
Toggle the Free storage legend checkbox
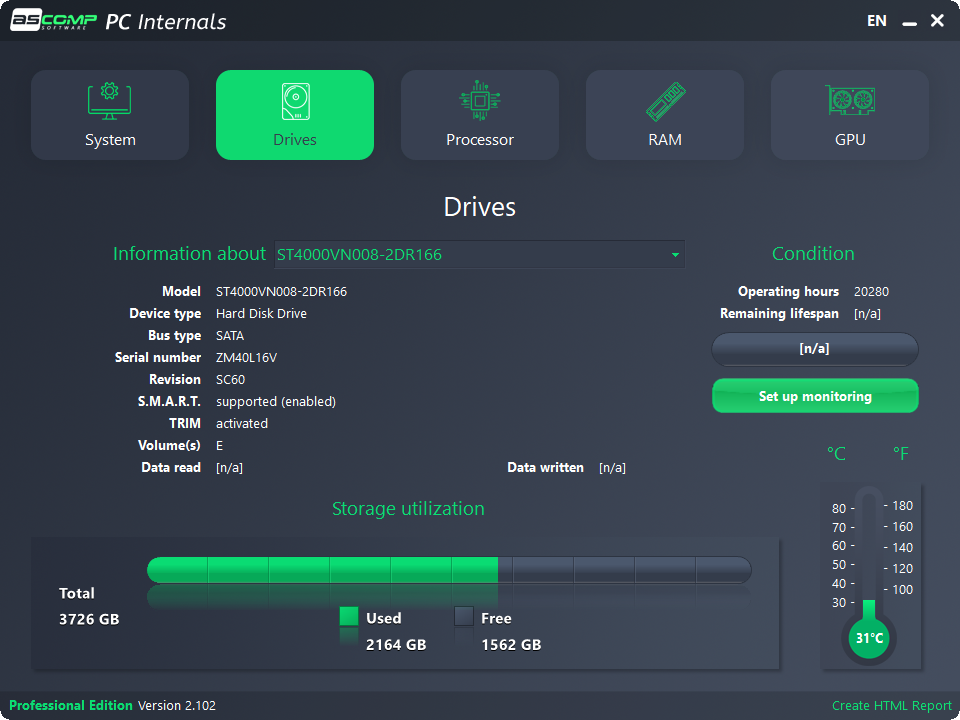[463, 618]
